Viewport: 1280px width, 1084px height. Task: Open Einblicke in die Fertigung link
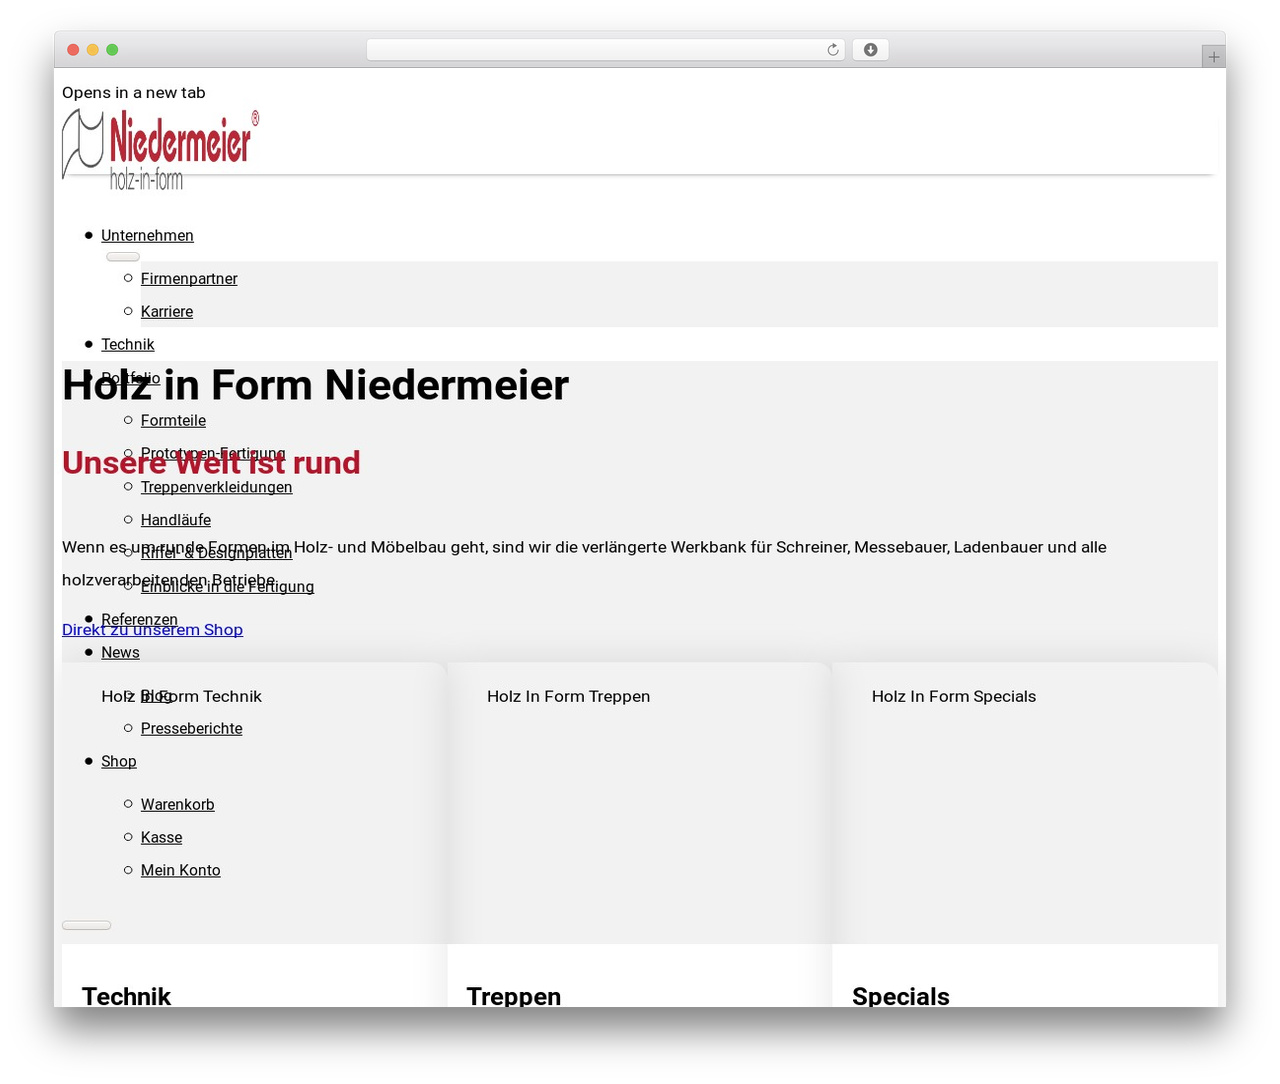point(227,587)
